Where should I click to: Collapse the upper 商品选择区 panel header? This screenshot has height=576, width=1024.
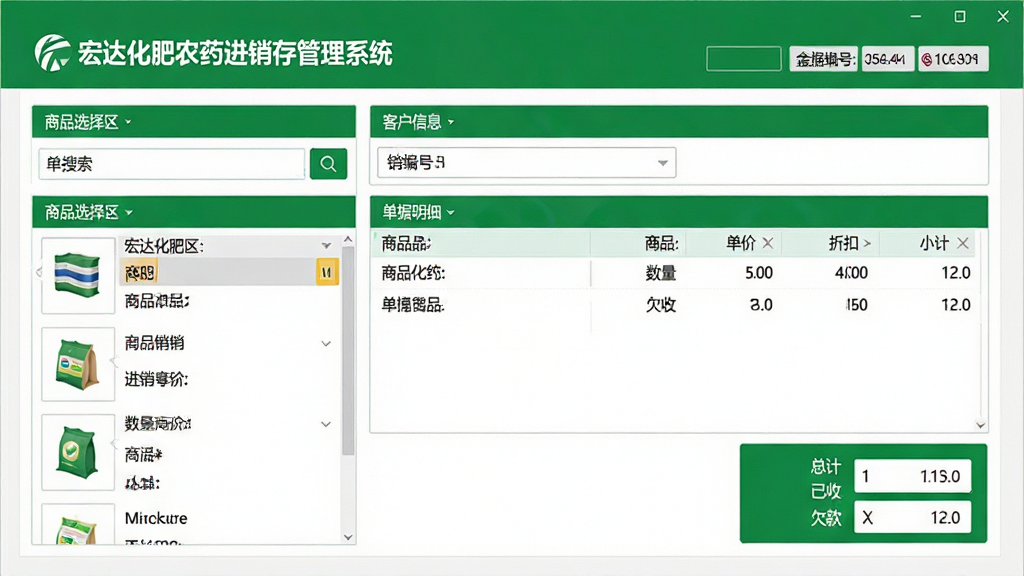coord(193,121)
